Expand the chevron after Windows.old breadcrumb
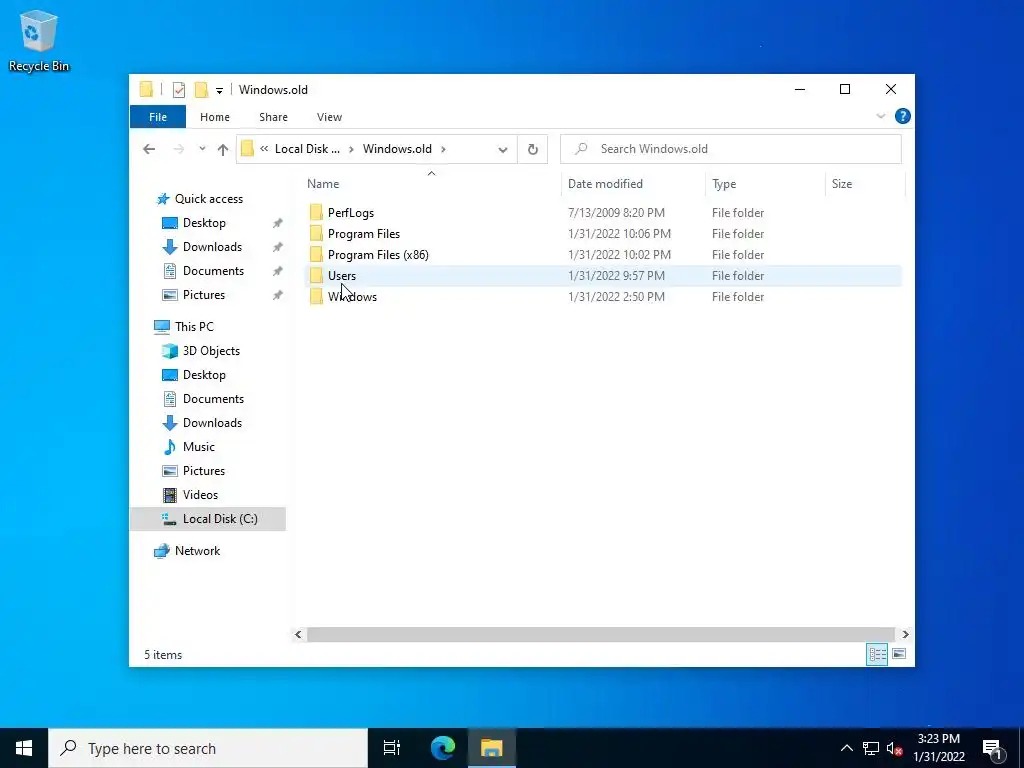 443,149
